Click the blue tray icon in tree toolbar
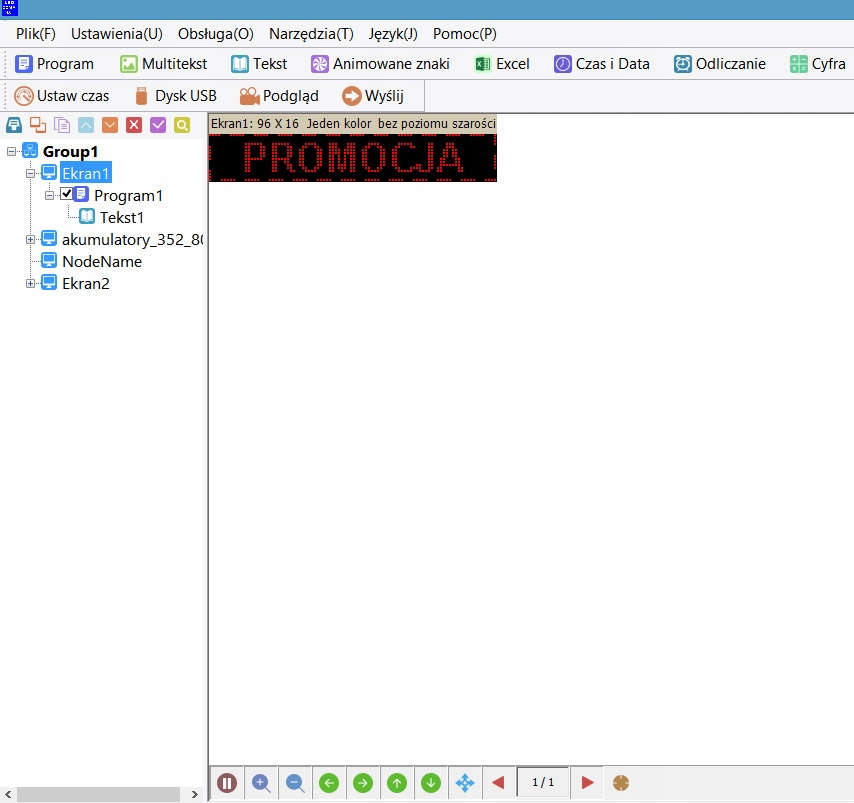 tap(14, 125)
